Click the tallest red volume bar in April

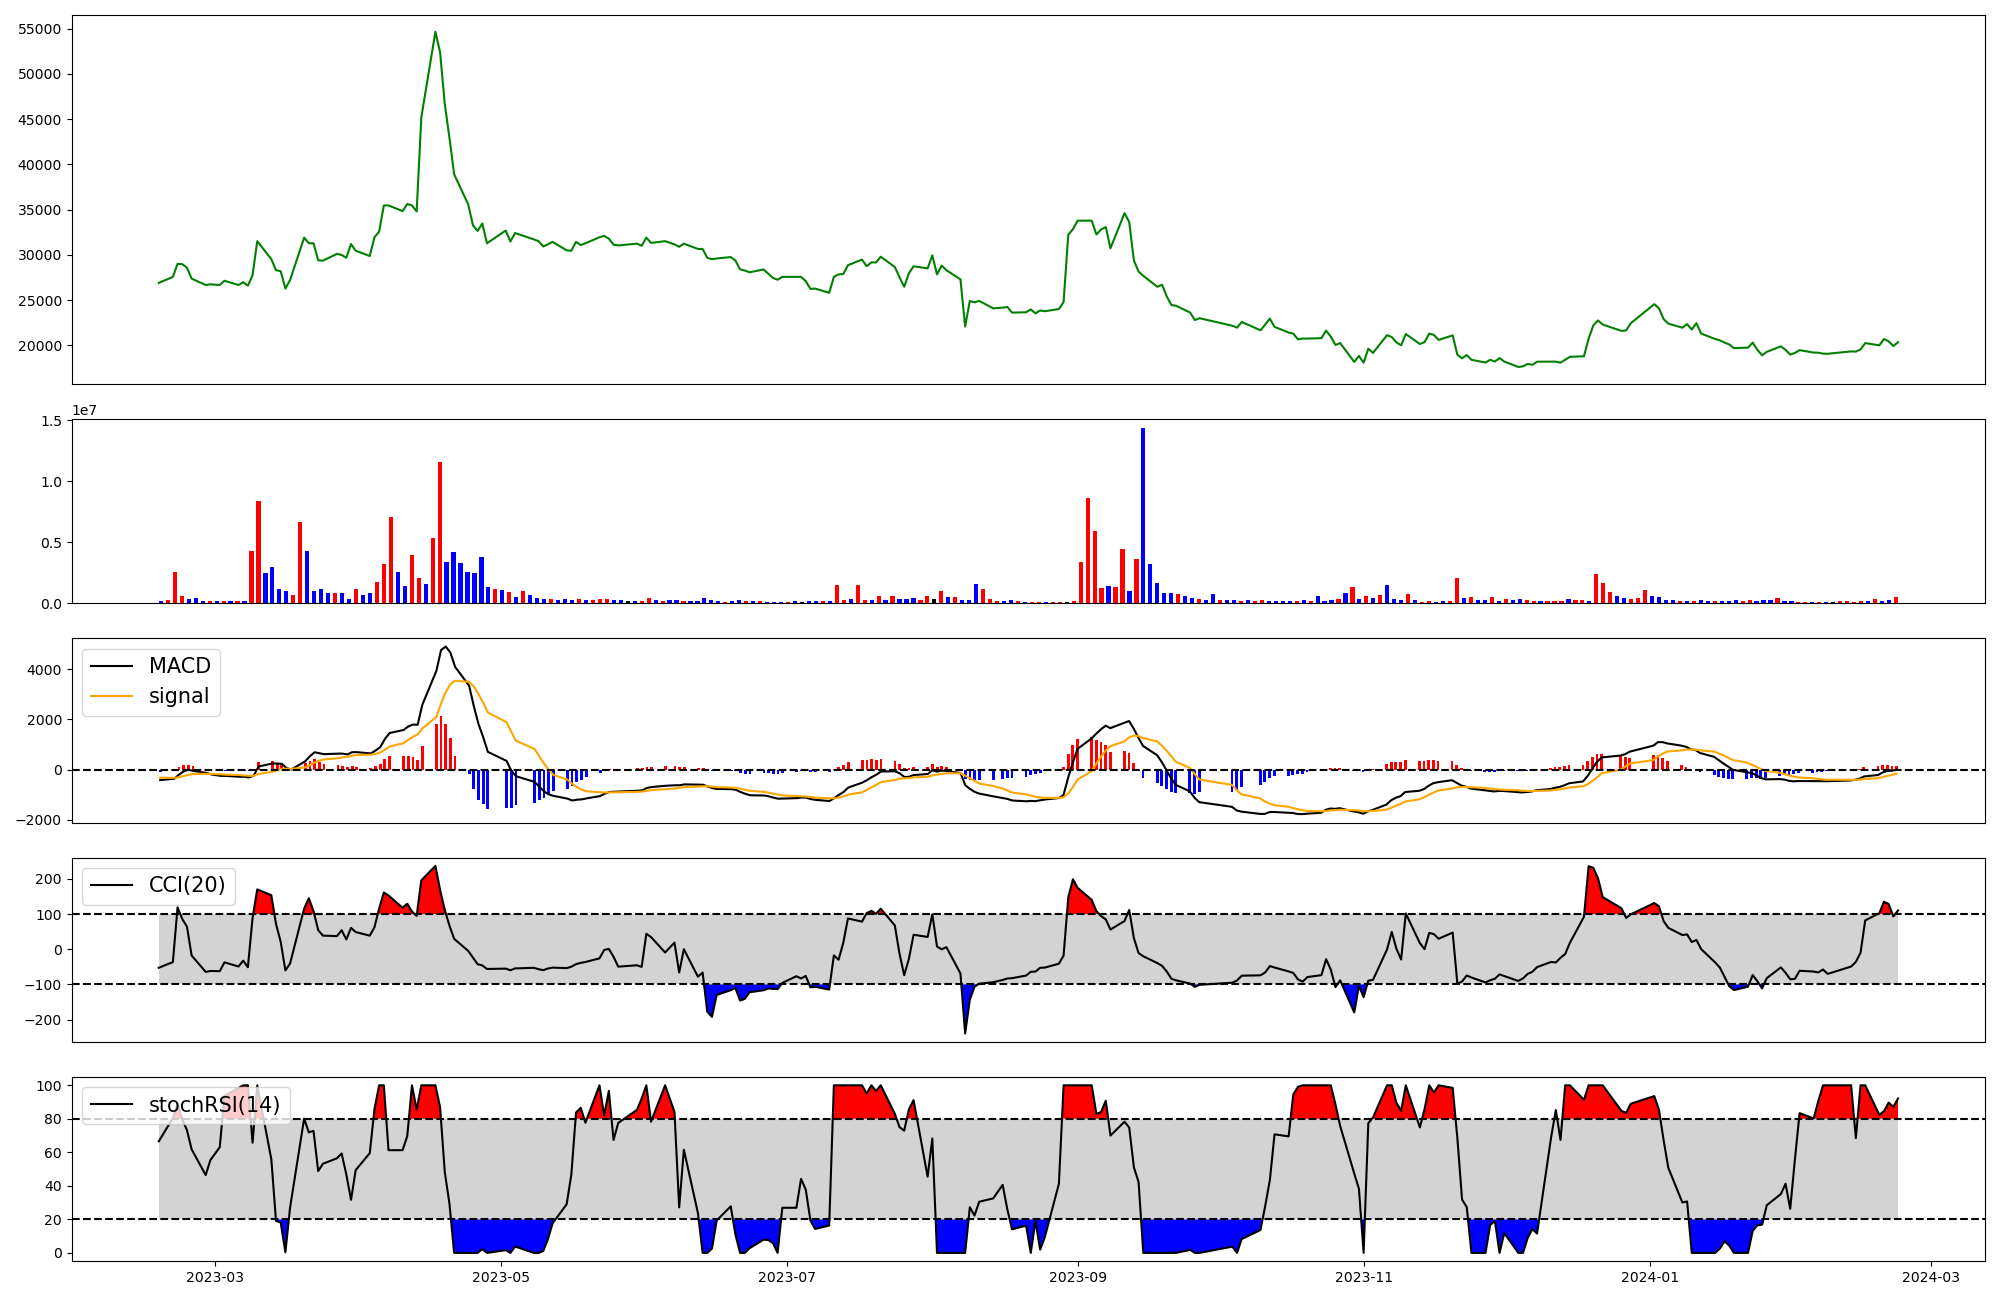pos(440,532)
